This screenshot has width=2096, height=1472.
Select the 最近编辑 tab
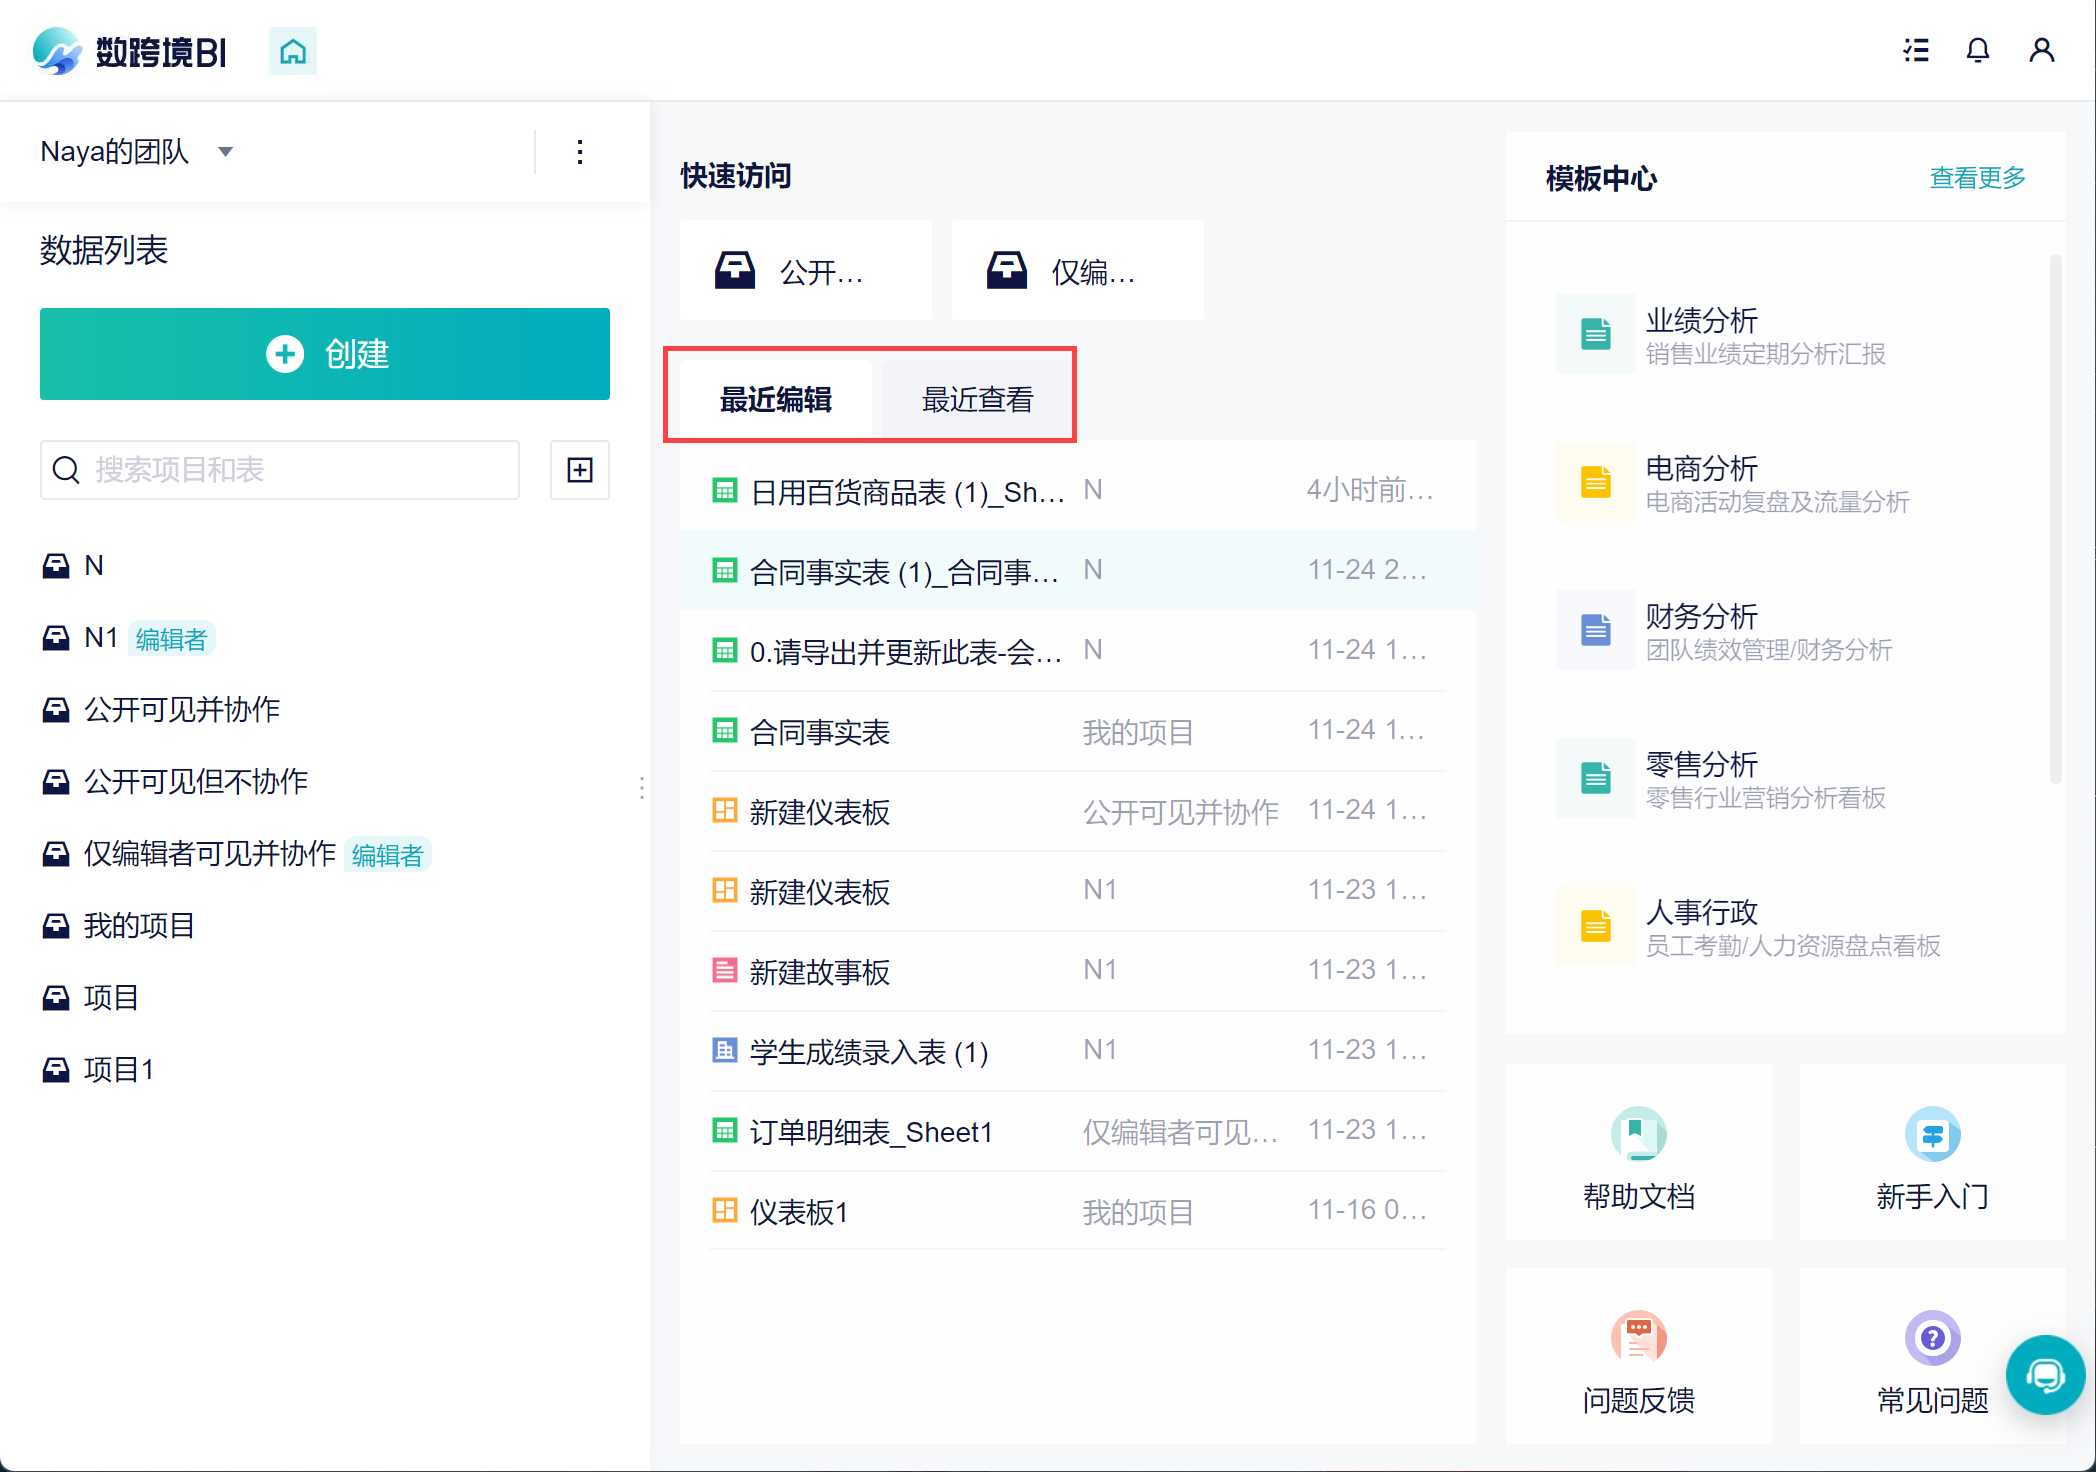point(776,400)
